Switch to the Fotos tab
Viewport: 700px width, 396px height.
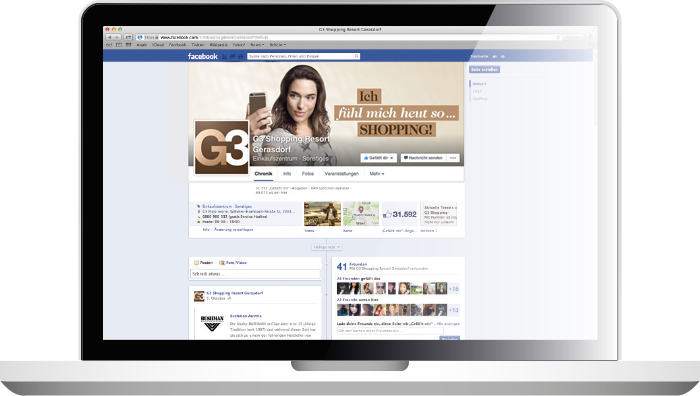pyautogui.click(x=308, y=174)
